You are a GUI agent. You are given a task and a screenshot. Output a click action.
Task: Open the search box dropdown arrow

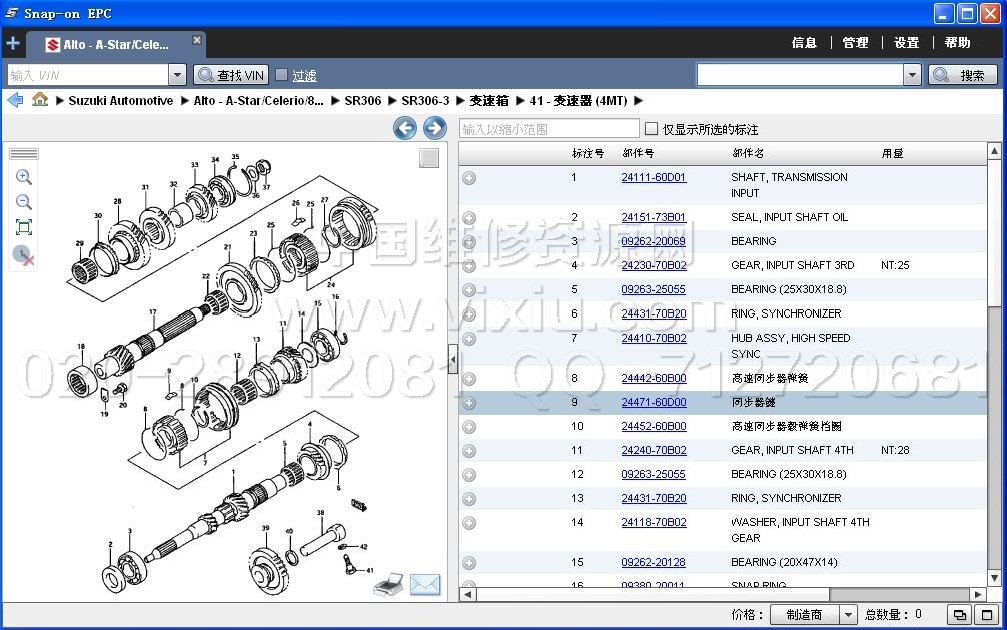[x=911, y=75]
